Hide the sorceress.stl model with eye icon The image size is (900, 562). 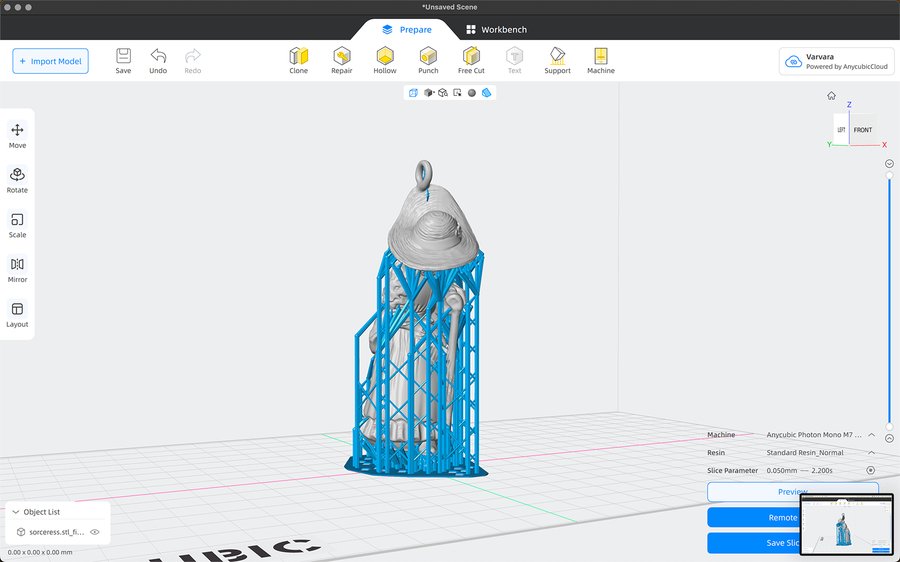(95, 533)
